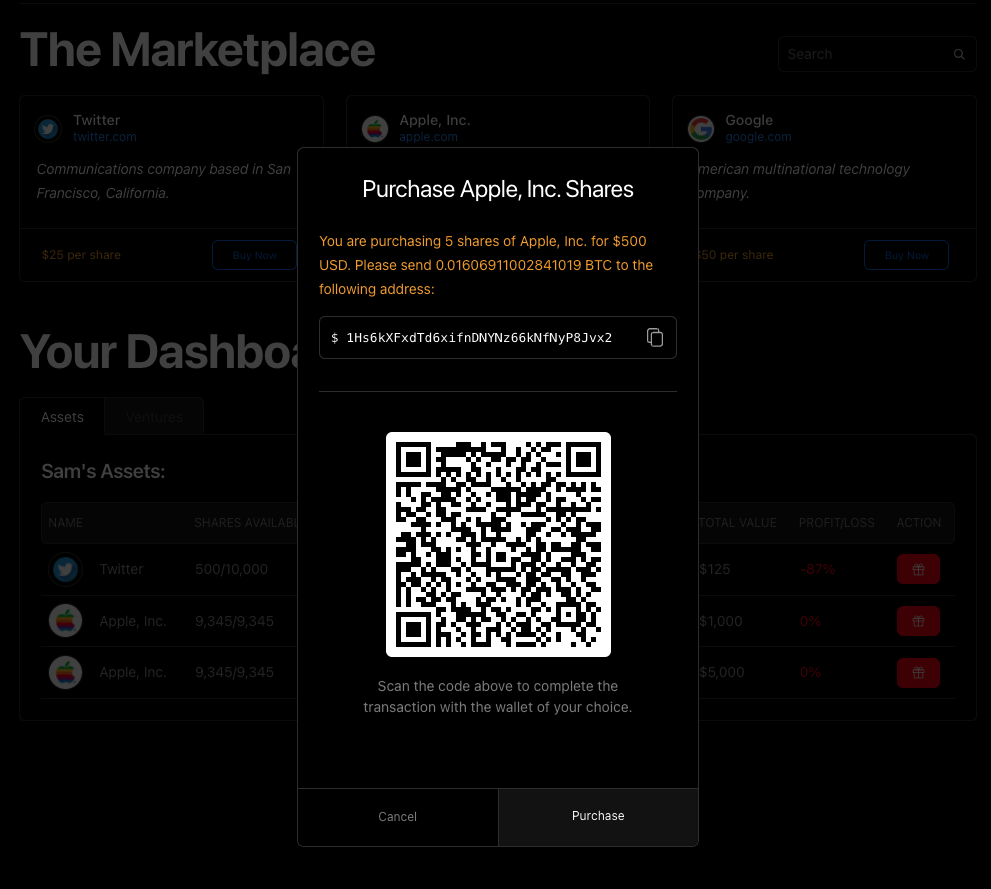Click the Search input field
Viewport: 991px width, 889px height.
click(x=860, y=54)
